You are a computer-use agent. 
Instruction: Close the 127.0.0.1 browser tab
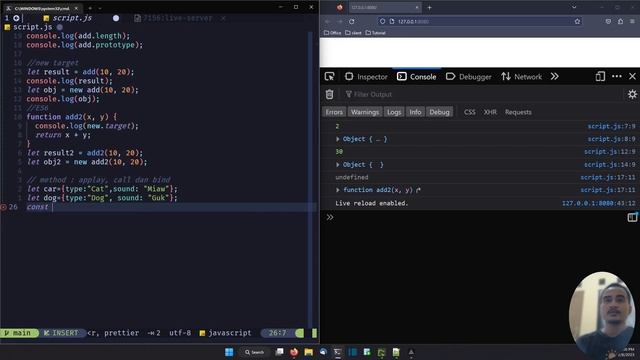[417, 7]
